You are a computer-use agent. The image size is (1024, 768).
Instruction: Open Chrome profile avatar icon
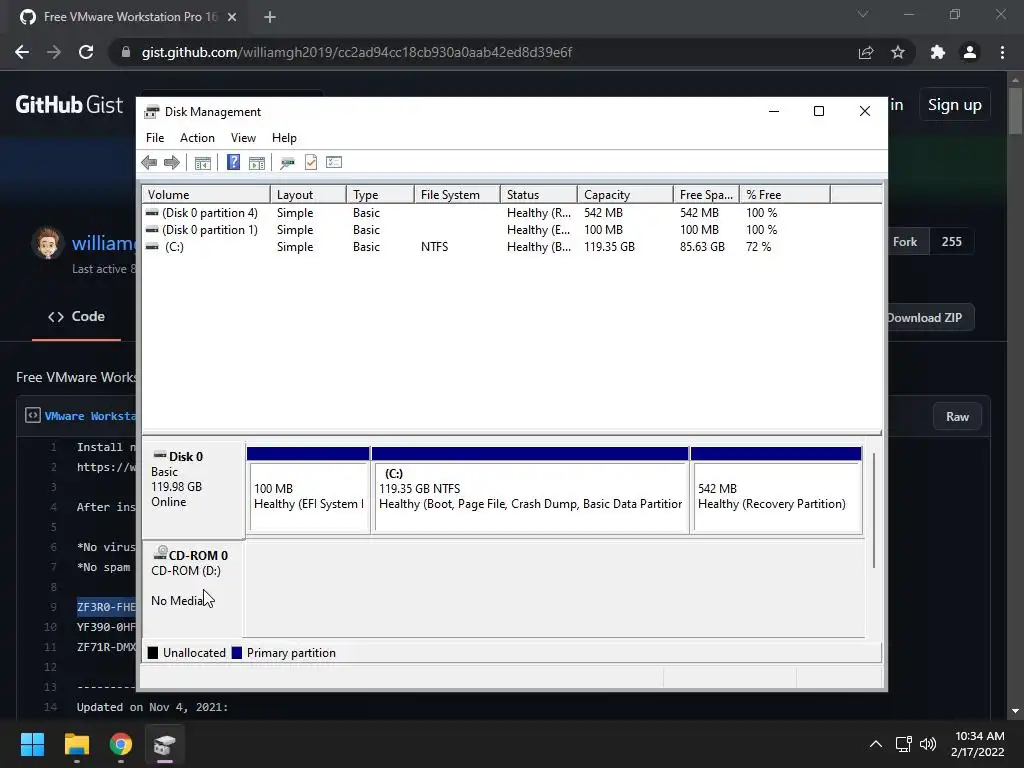click(x=970, y=52)
